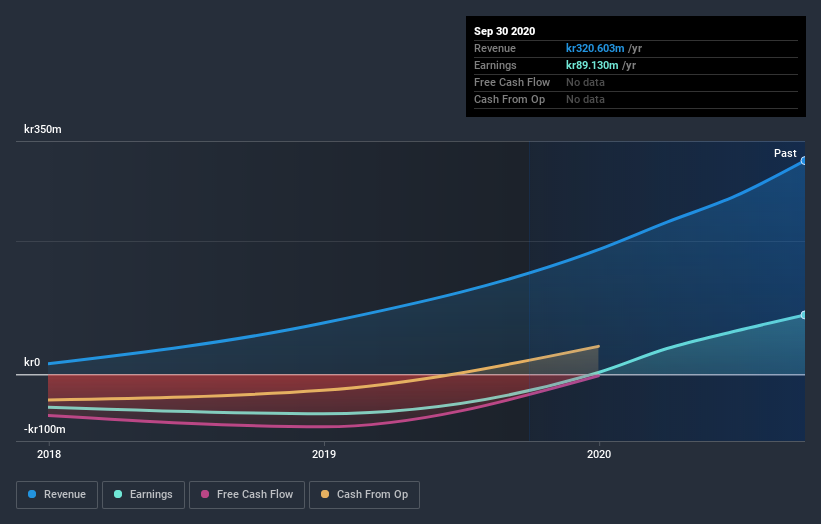
Task: Toggle the Revenue legend button
Action: point(57,495)
